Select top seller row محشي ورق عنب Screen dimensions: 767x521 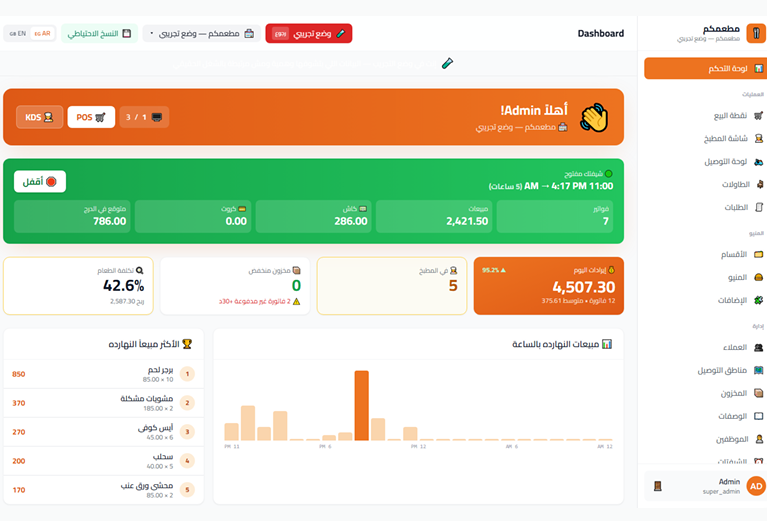(103, 490)
